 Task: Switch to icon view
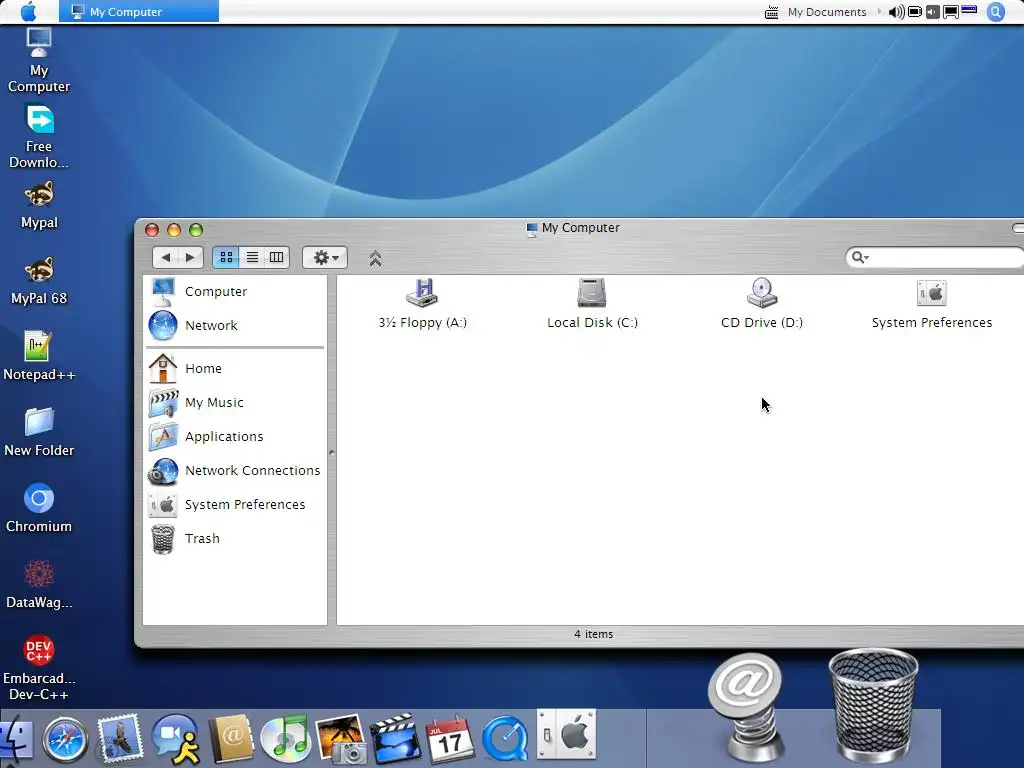click(x=226, y=257)
